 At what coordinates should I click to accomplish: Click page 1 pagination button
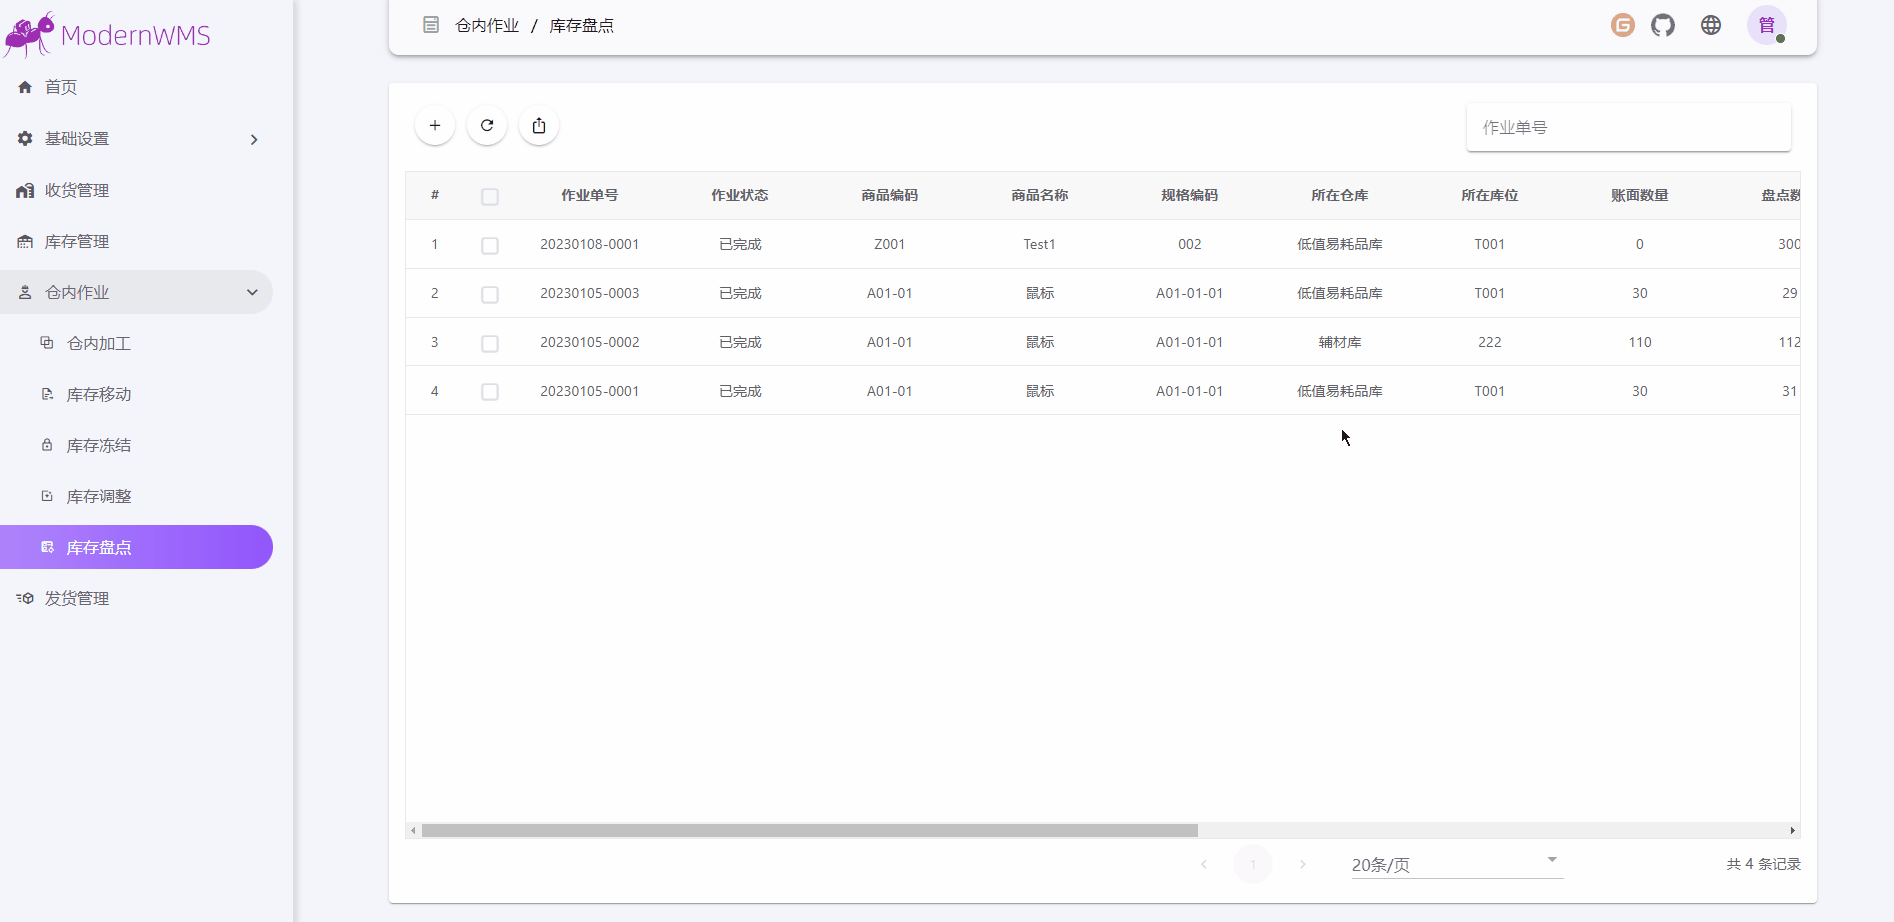tap(1253, 864)
